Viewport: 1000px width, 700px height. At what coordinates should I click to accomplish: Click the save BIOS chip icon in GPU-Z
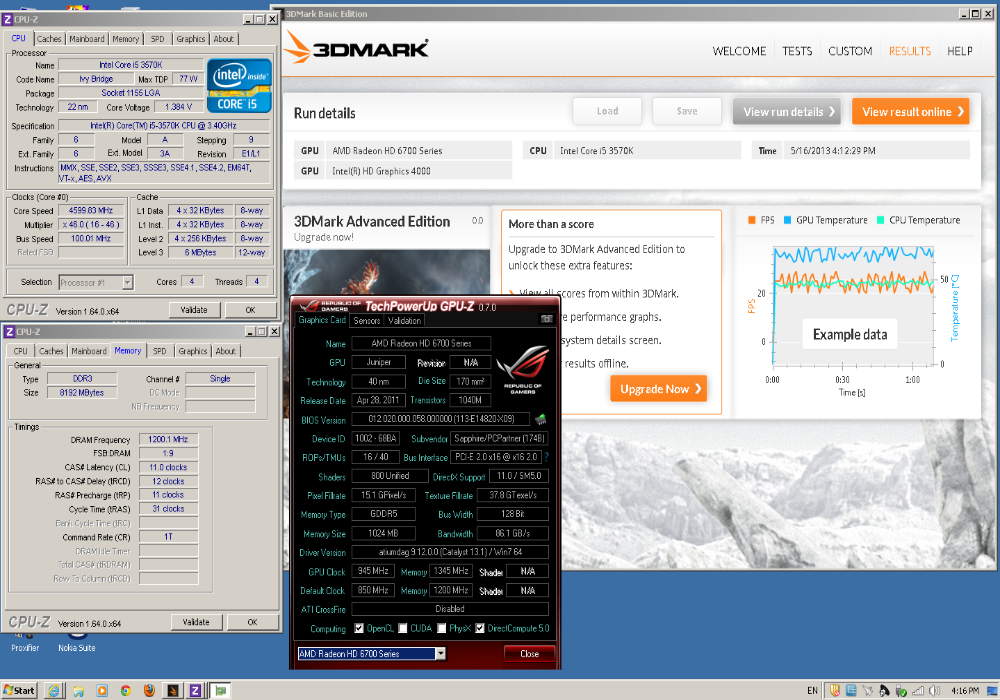click(x=540, y=419)
